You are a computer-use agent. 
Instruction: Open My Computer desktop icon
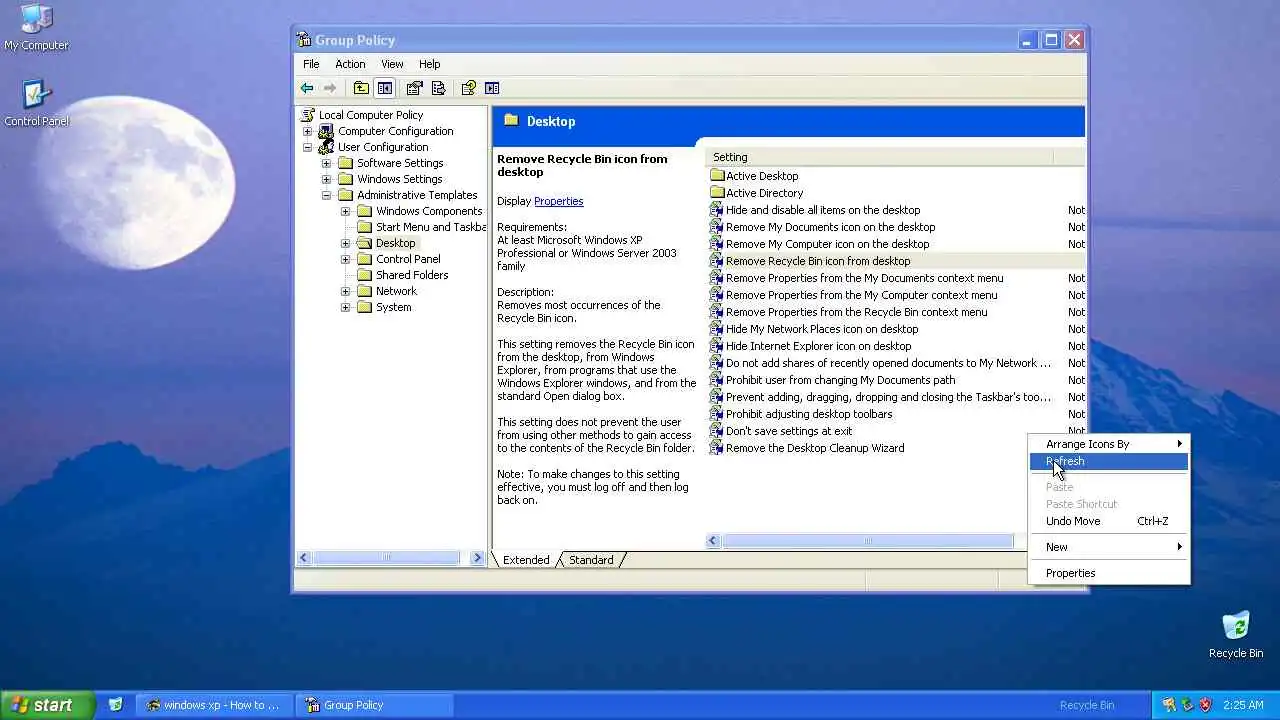pos(36,19)
